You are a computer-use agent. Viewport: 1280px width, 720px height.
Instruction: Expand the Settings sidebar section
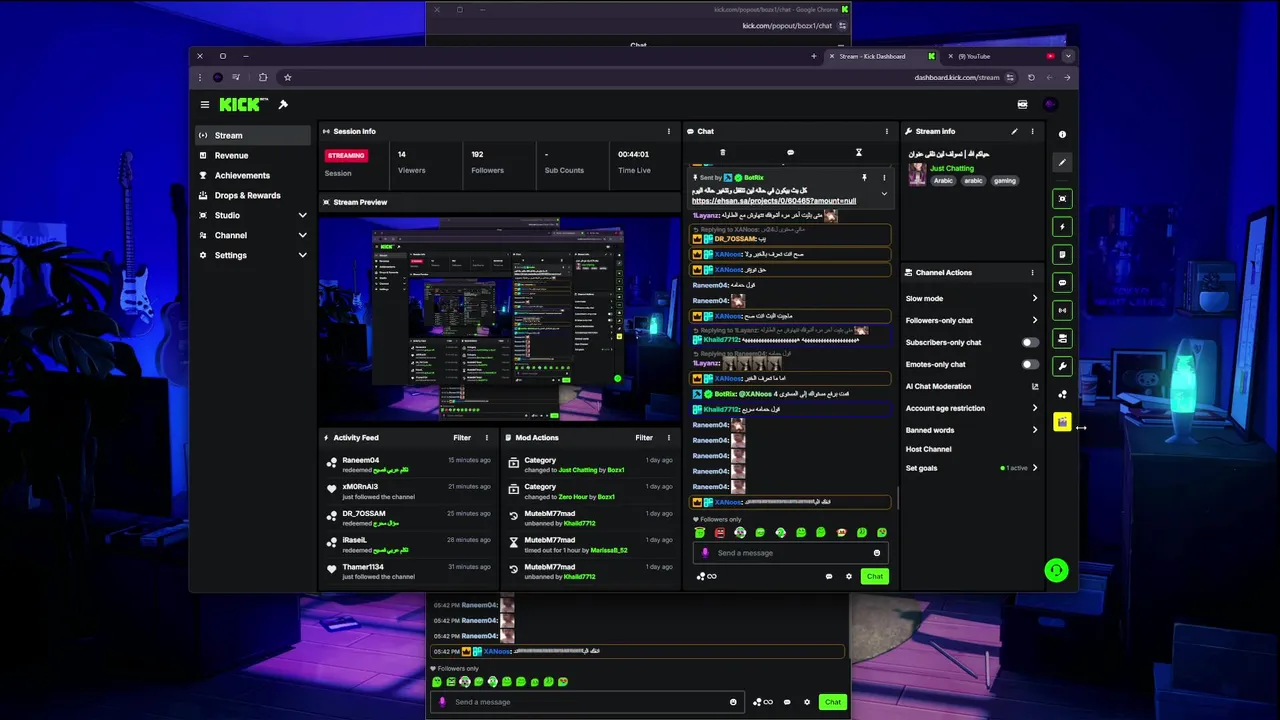pos(302,255)
